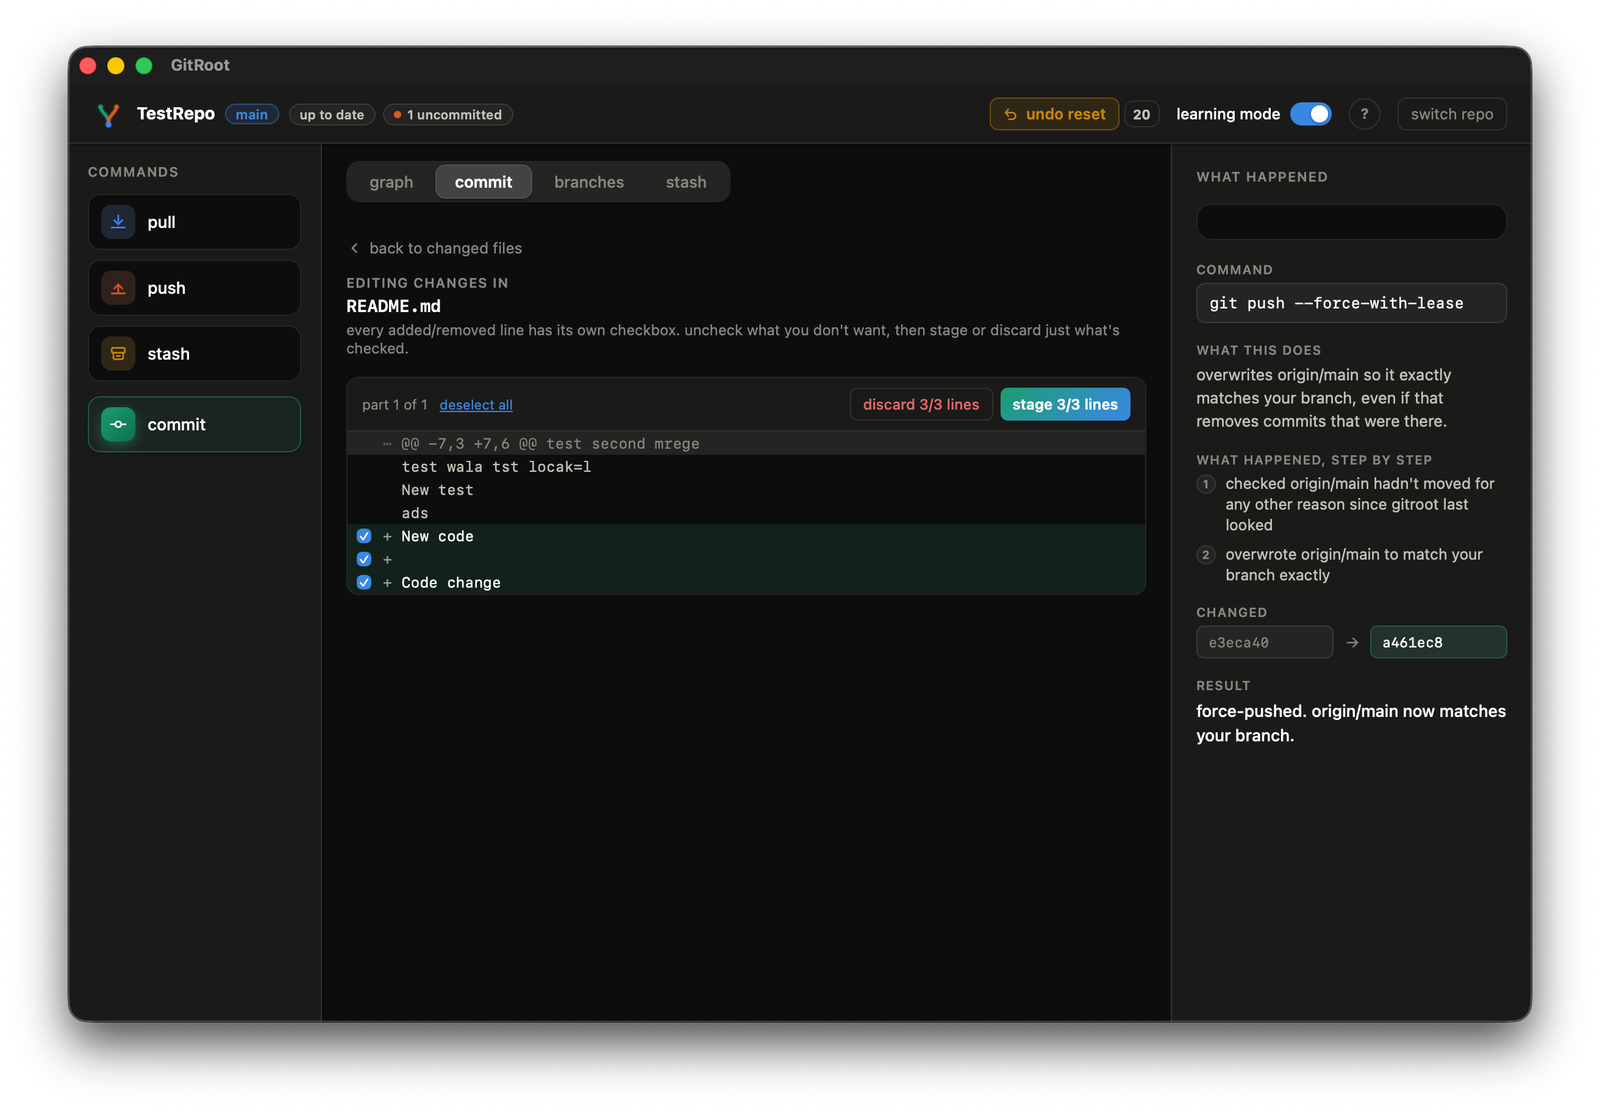
Task: Open the stash command
Action: coord(194,354)
